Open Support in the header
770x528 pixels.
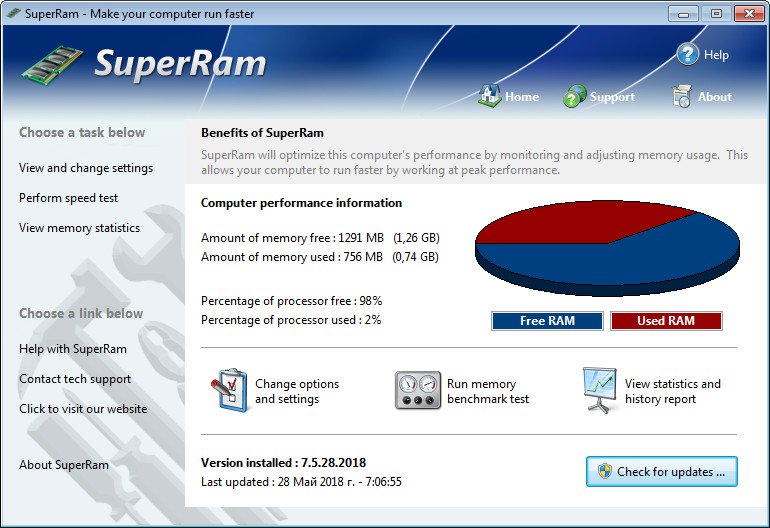(x=612, y=97)
